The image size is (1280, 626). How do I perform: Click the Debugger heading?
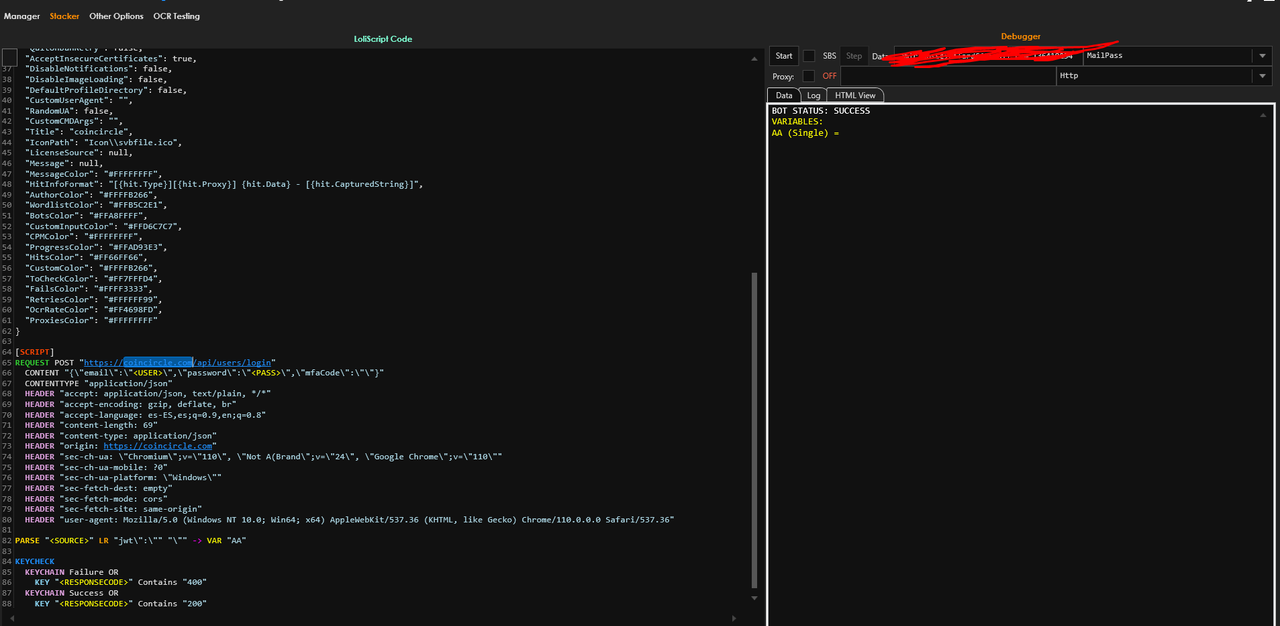pos(1021,37)
